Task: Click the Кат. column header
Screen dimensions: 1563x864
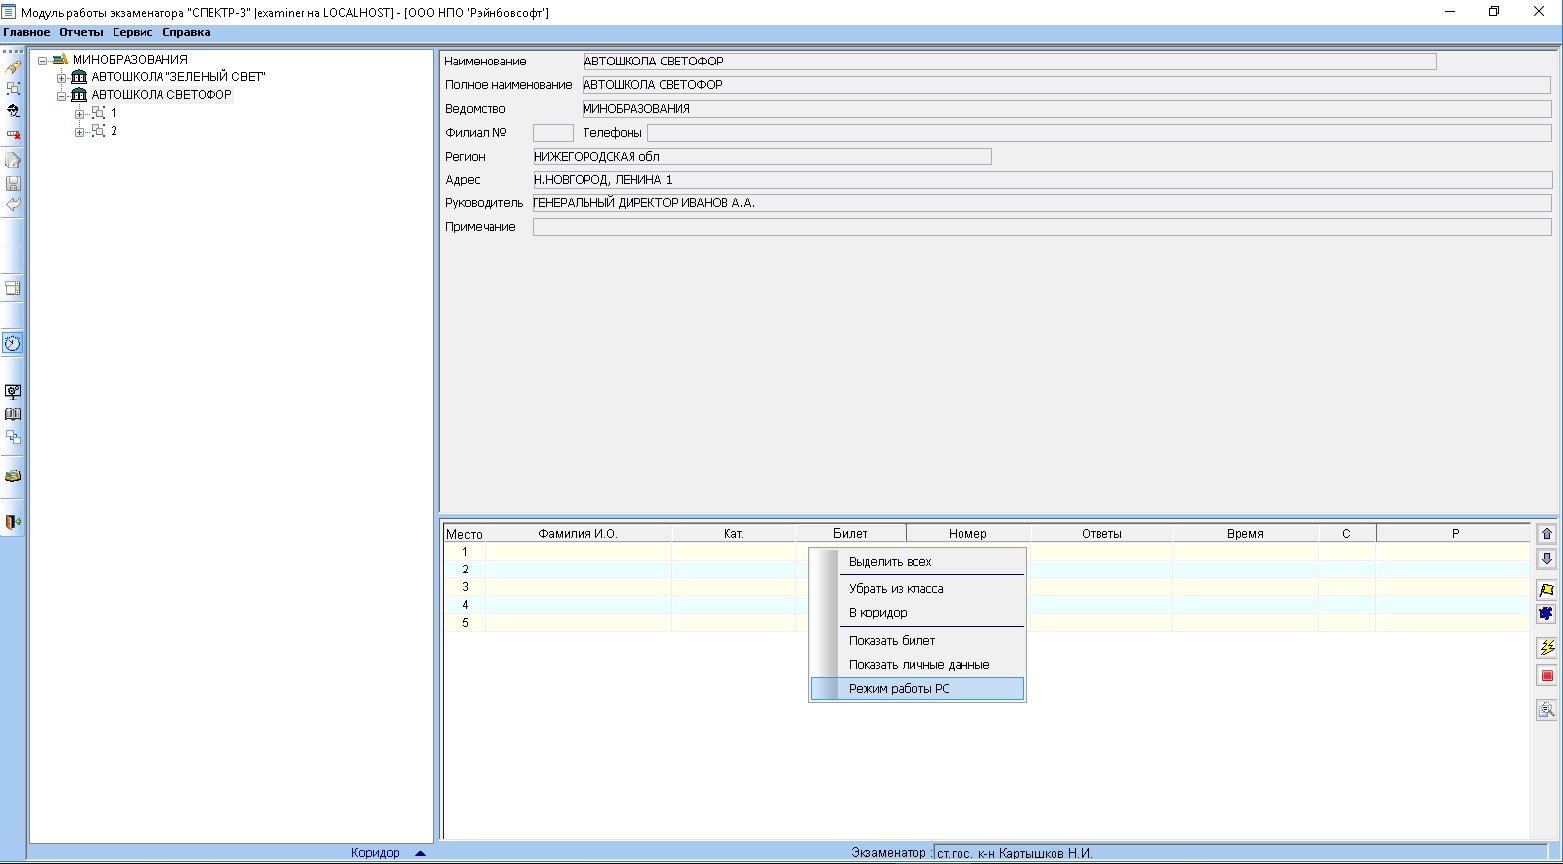Action: click(x=734, y=534)
